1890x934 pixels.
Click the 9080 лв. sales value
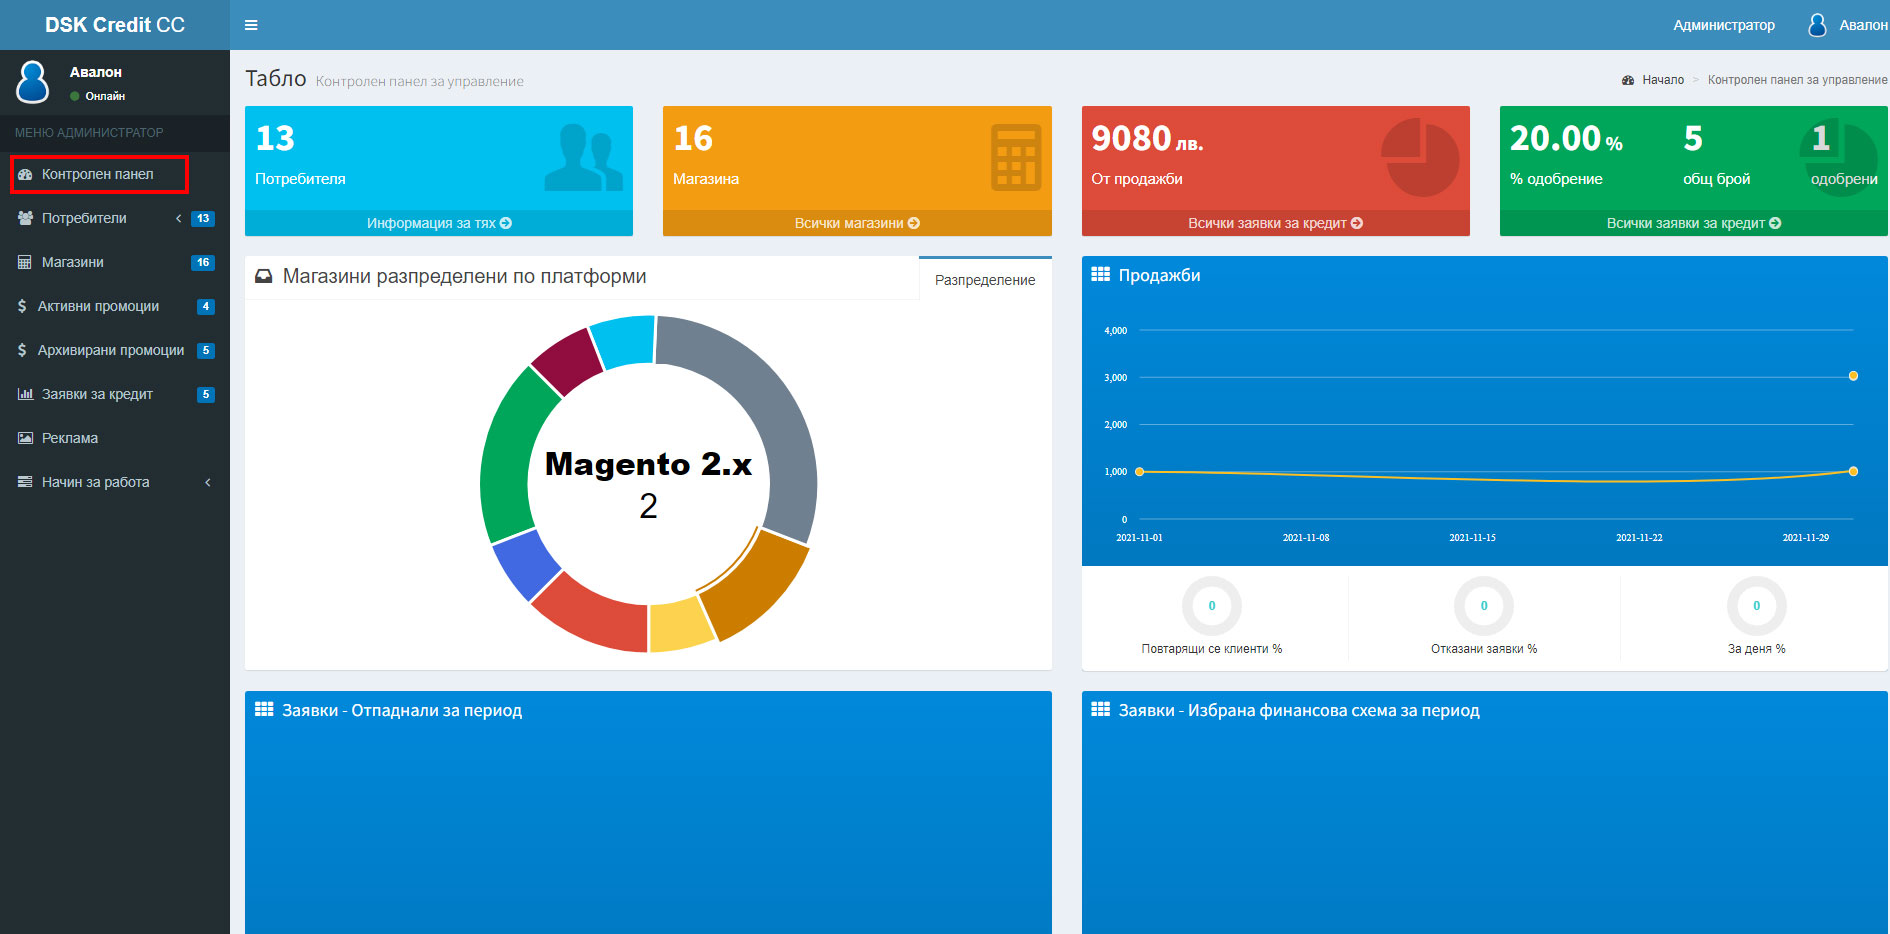1147,138
